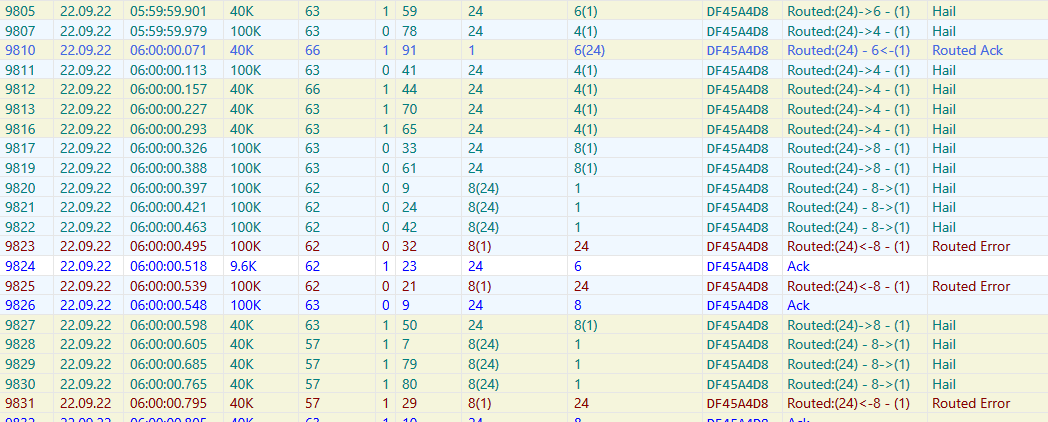The width and height of the screenshot is (1048, 422).
Task: Select row number 9816
Action: pyautogui.click(x=18, y=129)
